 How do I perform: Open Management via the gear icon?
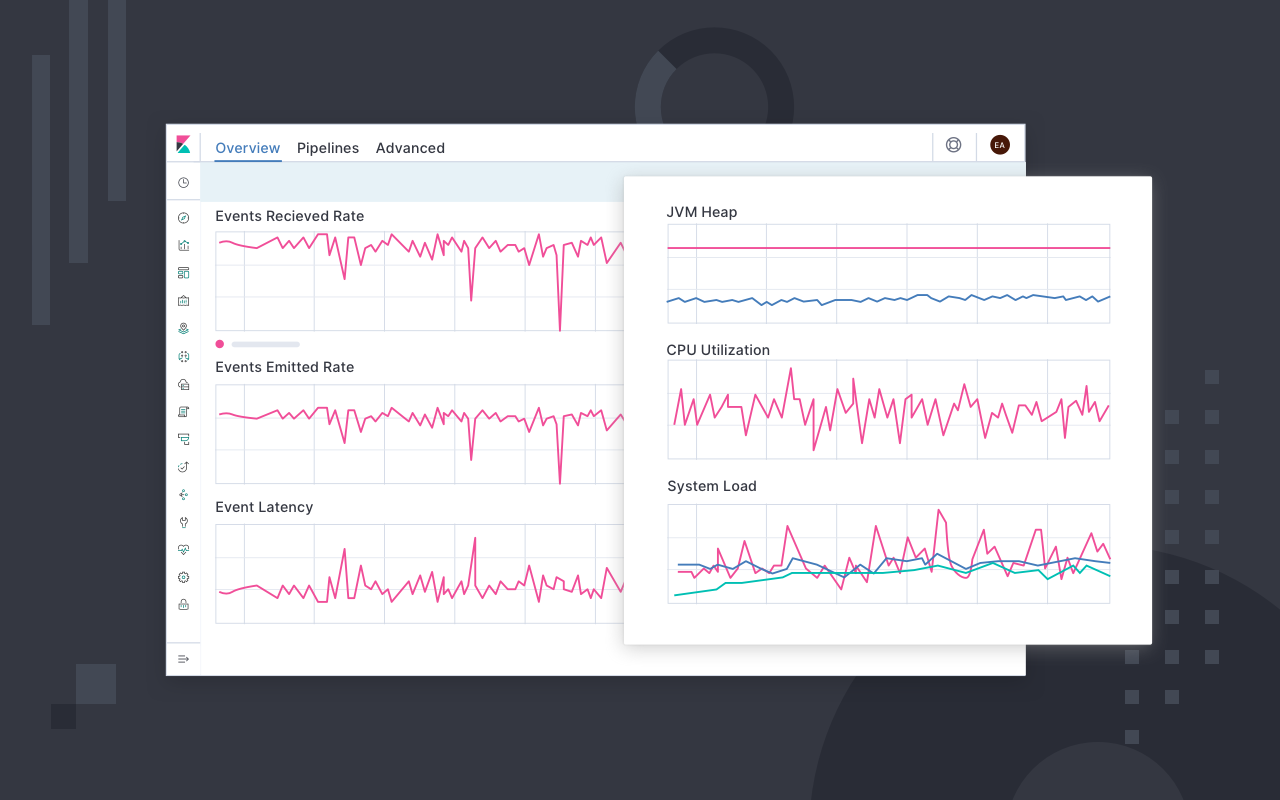[x=183, y=577]
